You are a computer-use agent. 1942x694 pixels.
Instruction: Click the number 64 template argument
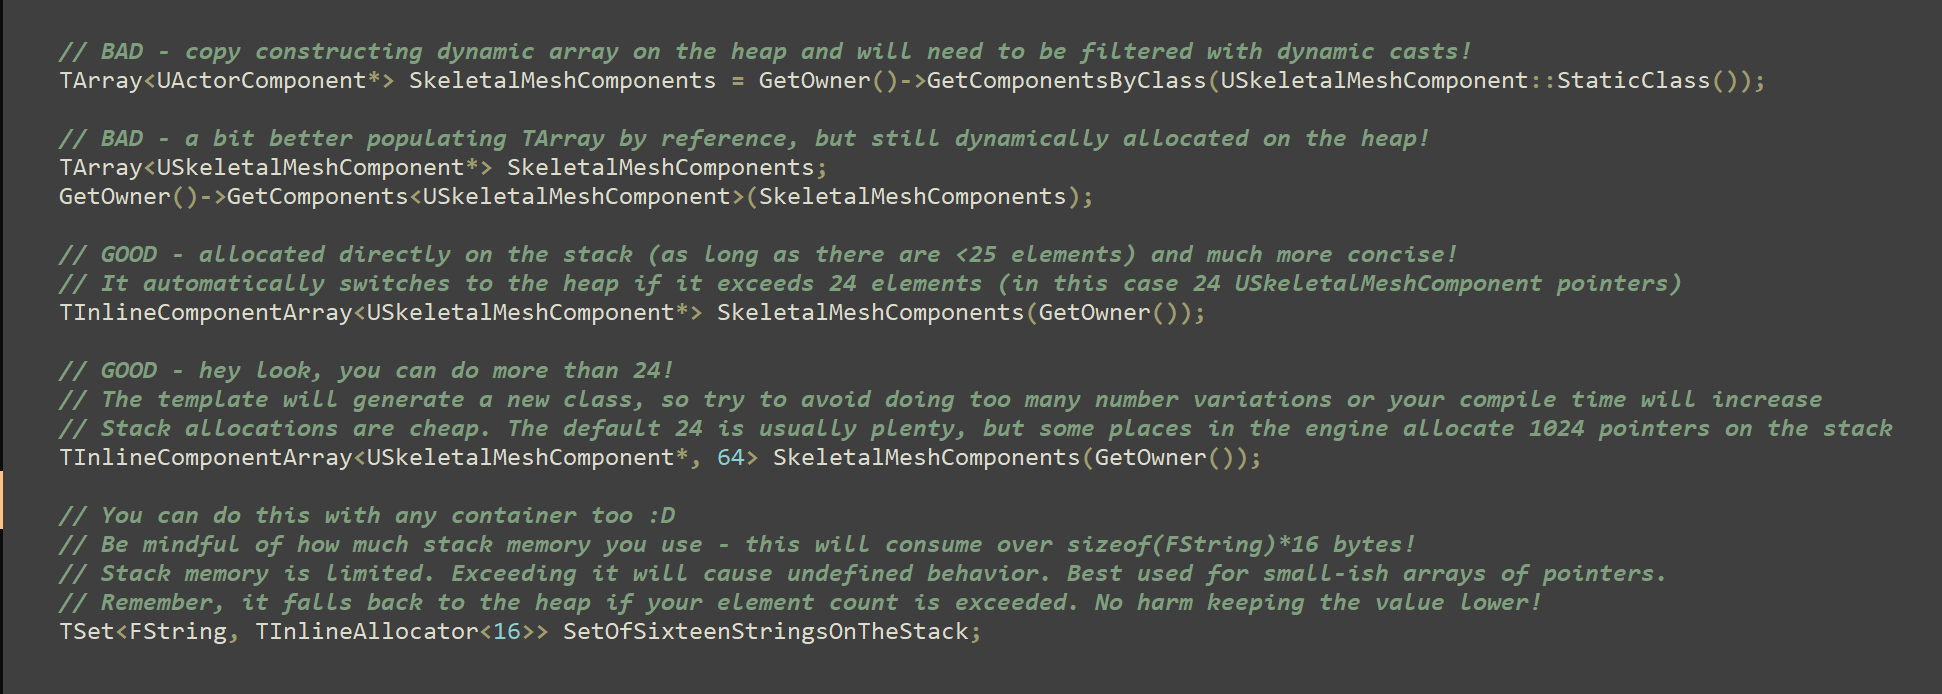(x=730, y=458)
